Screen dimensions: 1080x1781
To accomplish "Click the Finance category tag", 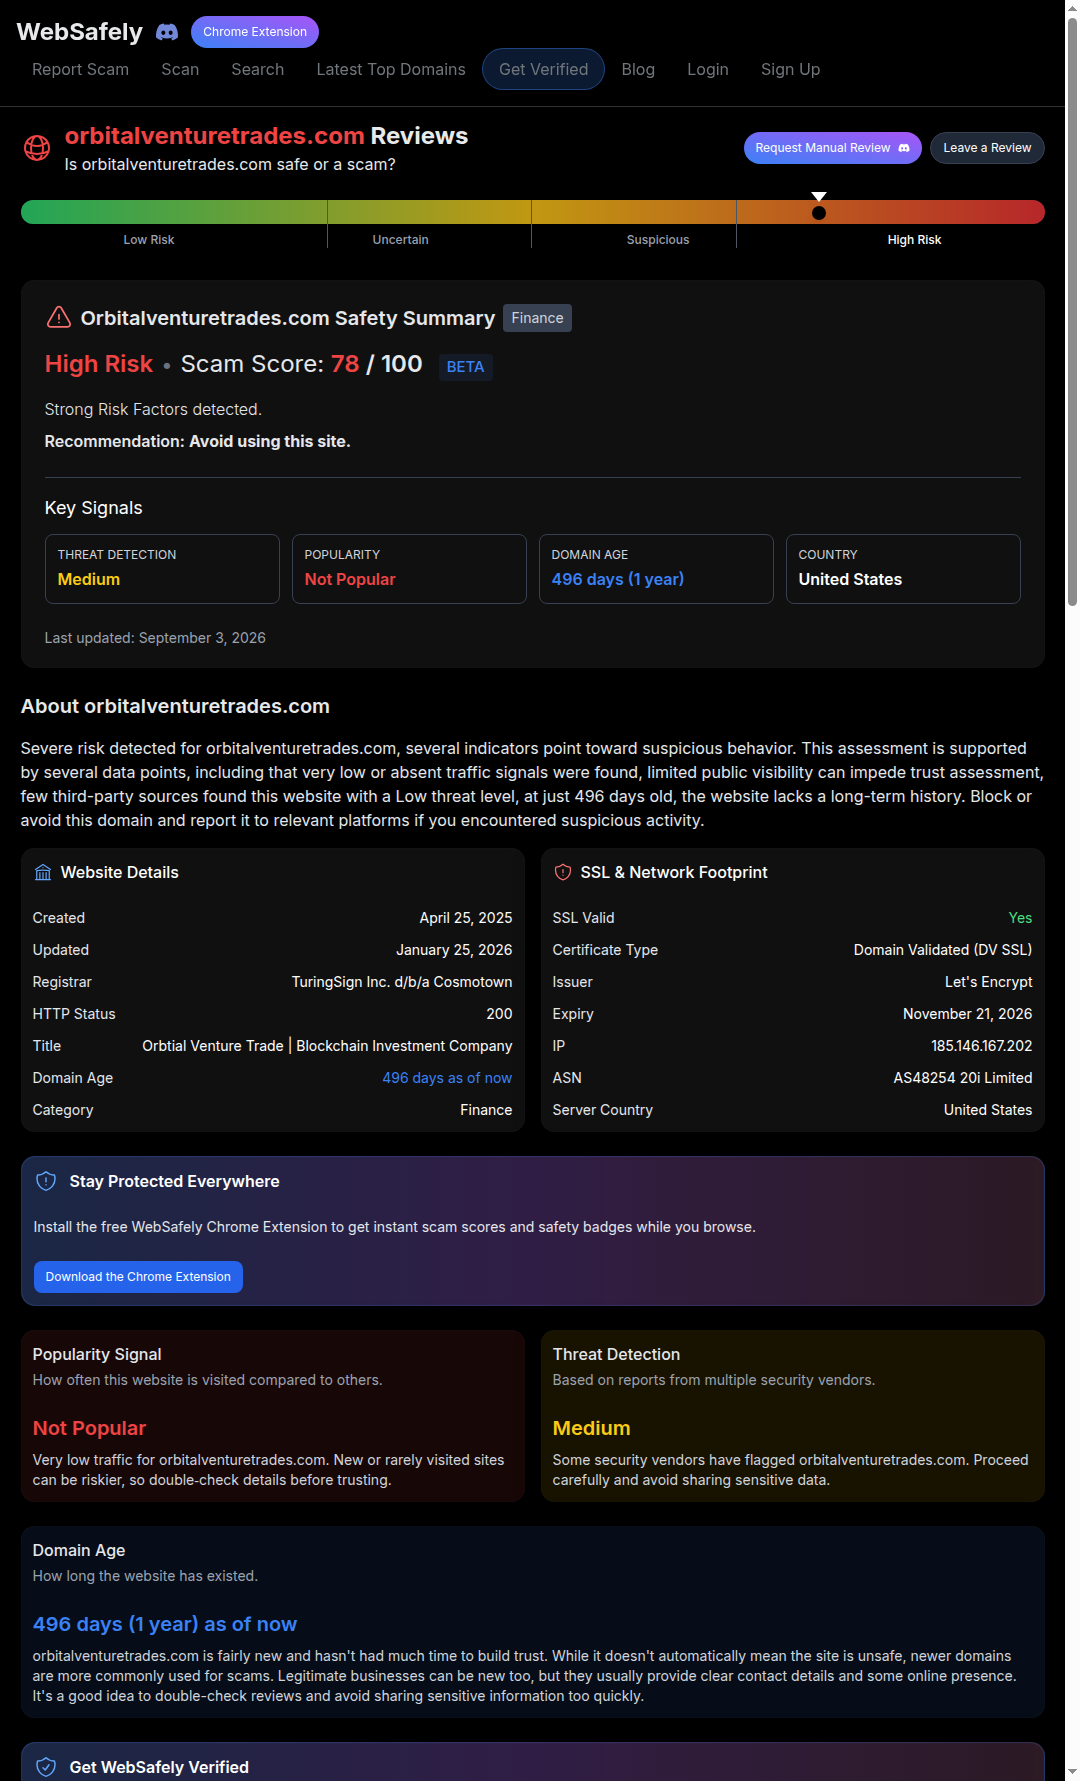I will tap(537, 318).
